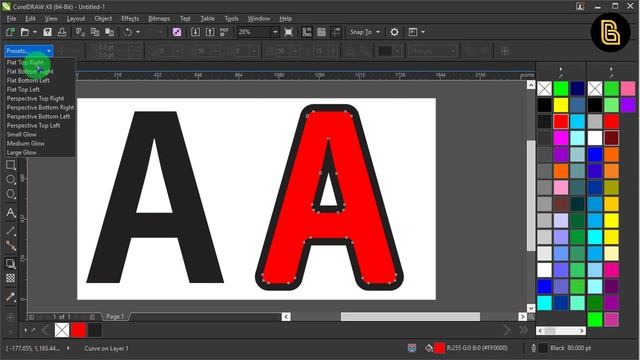Toggle Show Rulers button
This screenshot has height=360, width=640.
click(x=307, y=32)
